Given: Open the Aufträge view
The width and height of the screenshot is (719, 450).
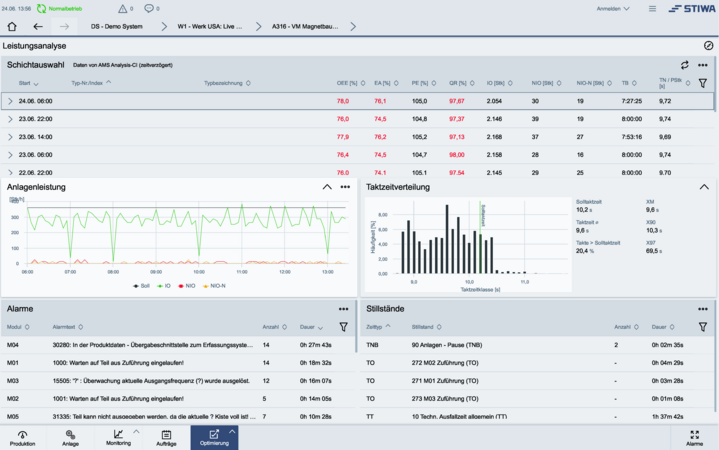Looking at the screenshot, I should pyautogui.click(x=166, y=438).
